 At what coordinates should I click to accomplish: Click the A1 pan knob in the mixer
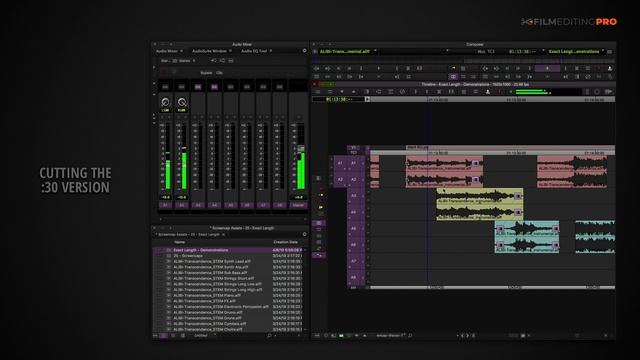165,102
